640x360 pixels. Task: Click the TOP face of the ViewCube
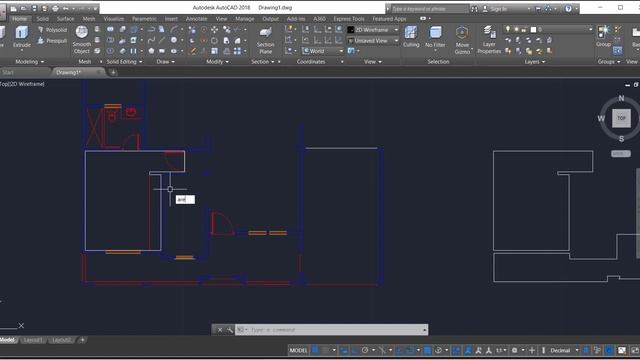pyautogui.click(x=621, y=118)
